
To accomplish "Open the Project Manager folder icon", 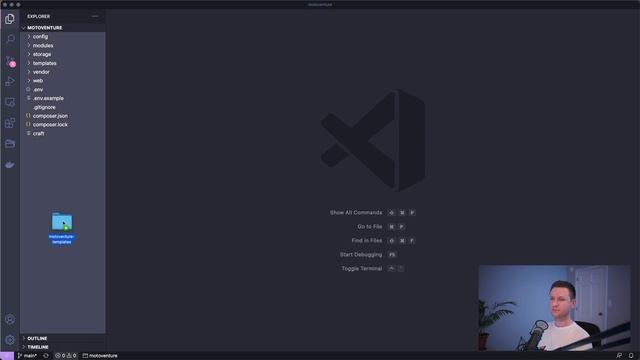I will 10,144.
